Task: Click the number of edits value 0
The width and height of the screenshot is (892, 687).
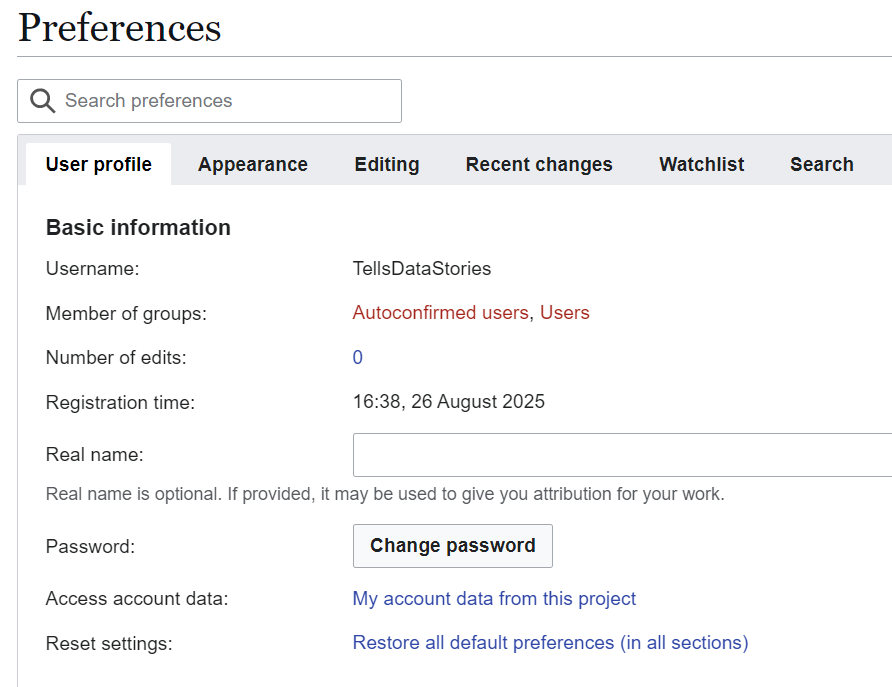Action: tap(358, 358)
